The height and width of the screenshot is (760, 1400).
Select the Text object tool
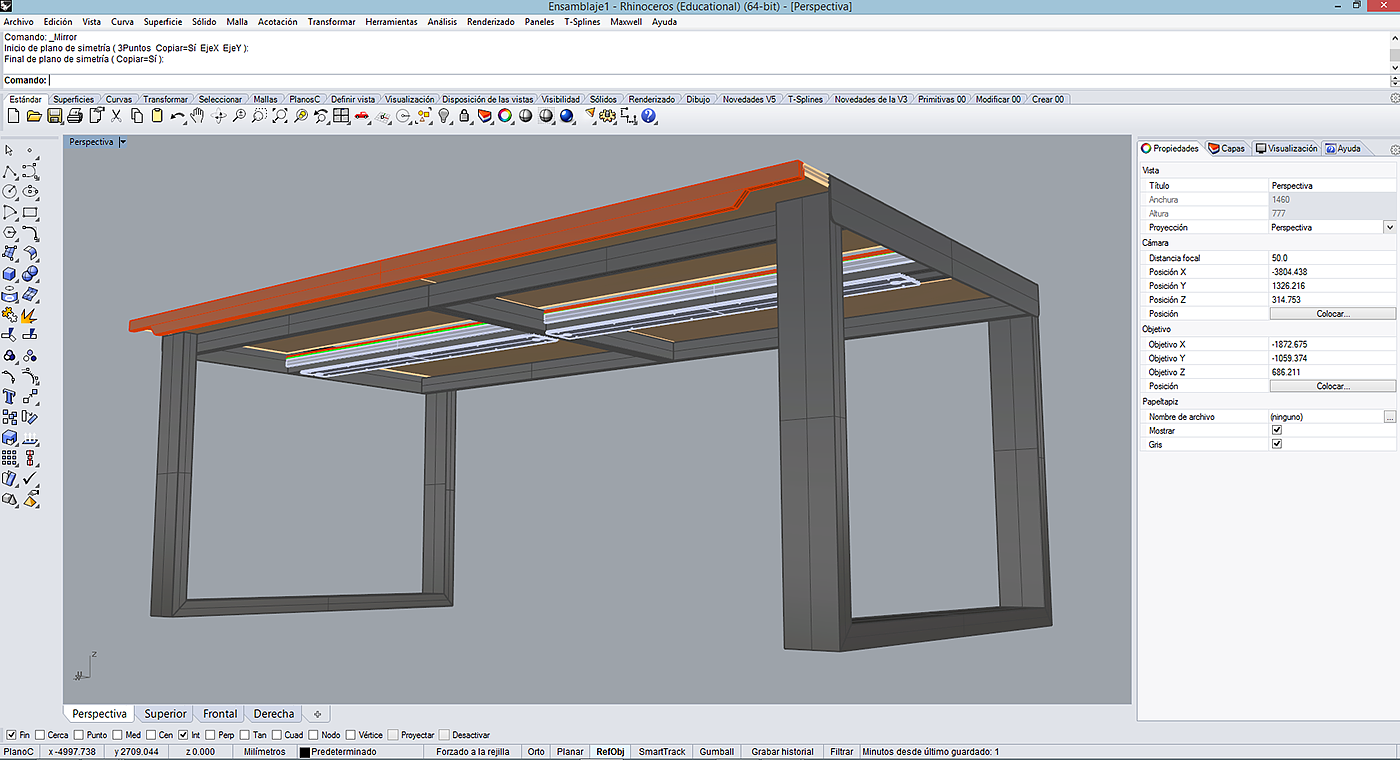pos(10,397)
